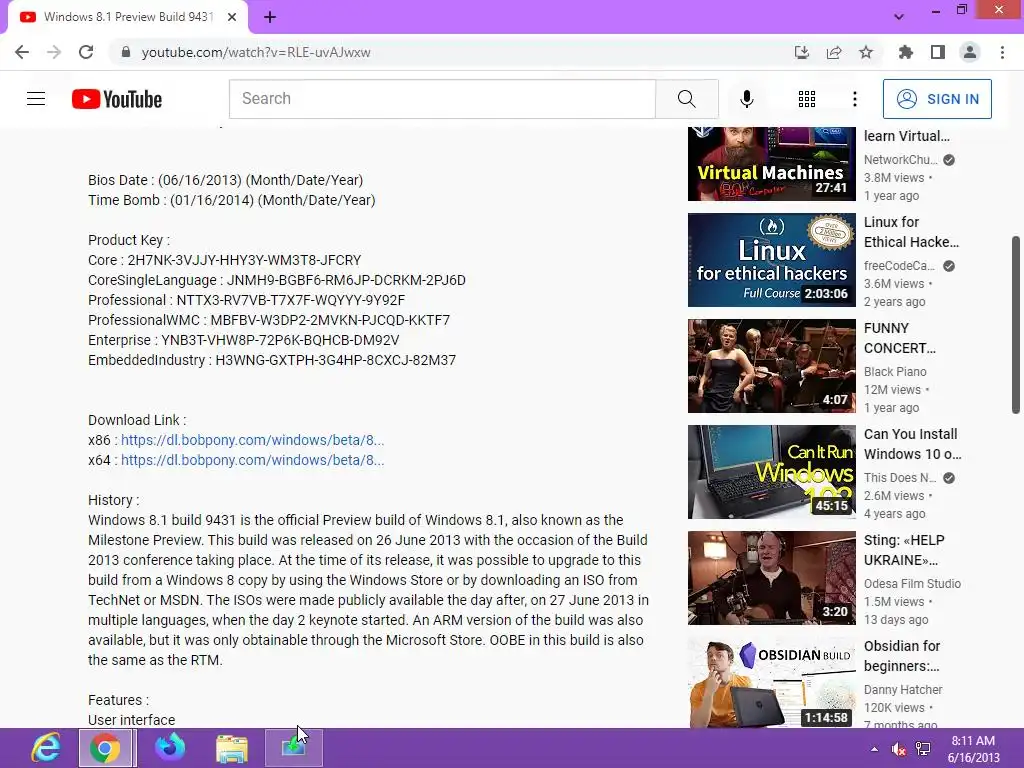
Task: Open YouTube hamburger guide menu
Action: (36, 99)
